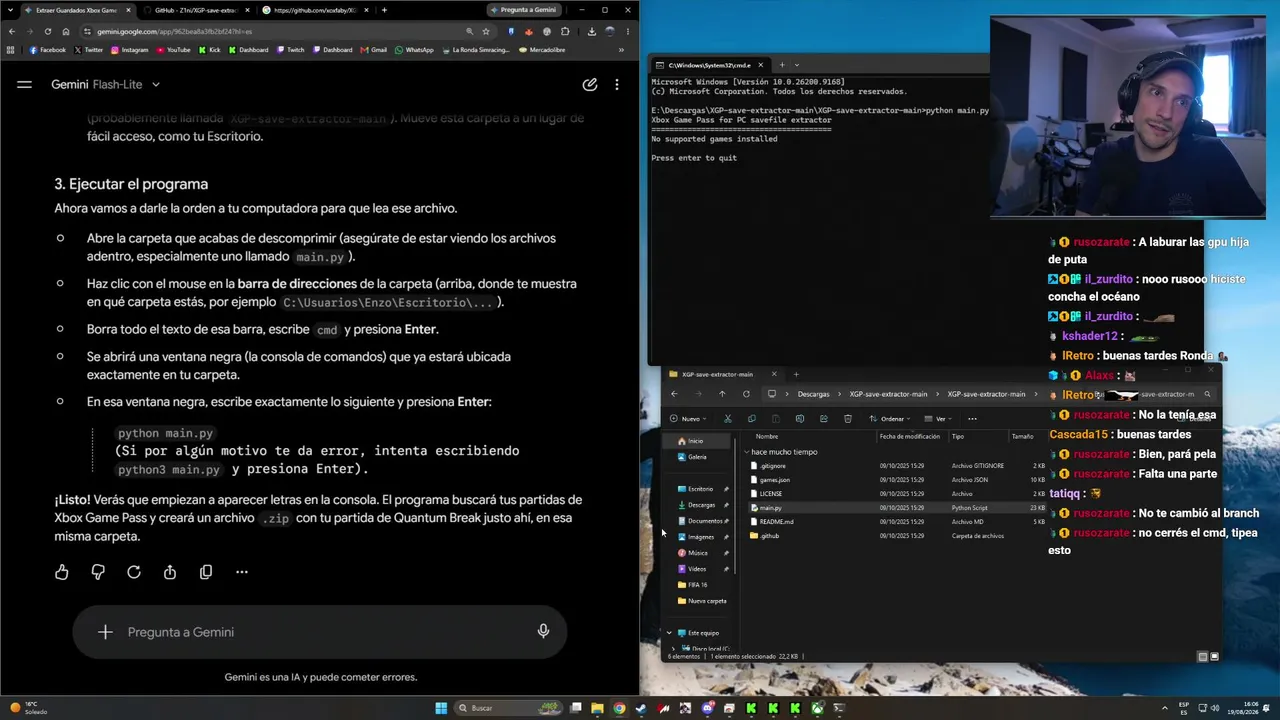Open the Twitch bookmark
The width and height of the screenshot is (1280, 720).
point(290,50)
